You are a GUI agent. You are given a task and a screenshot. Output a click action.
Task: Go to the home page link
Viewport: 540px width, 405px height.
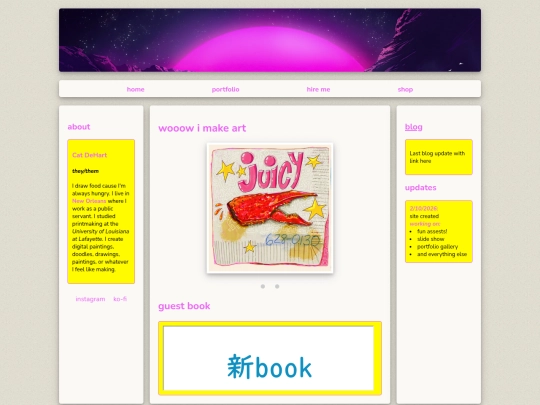pos(135,89)
